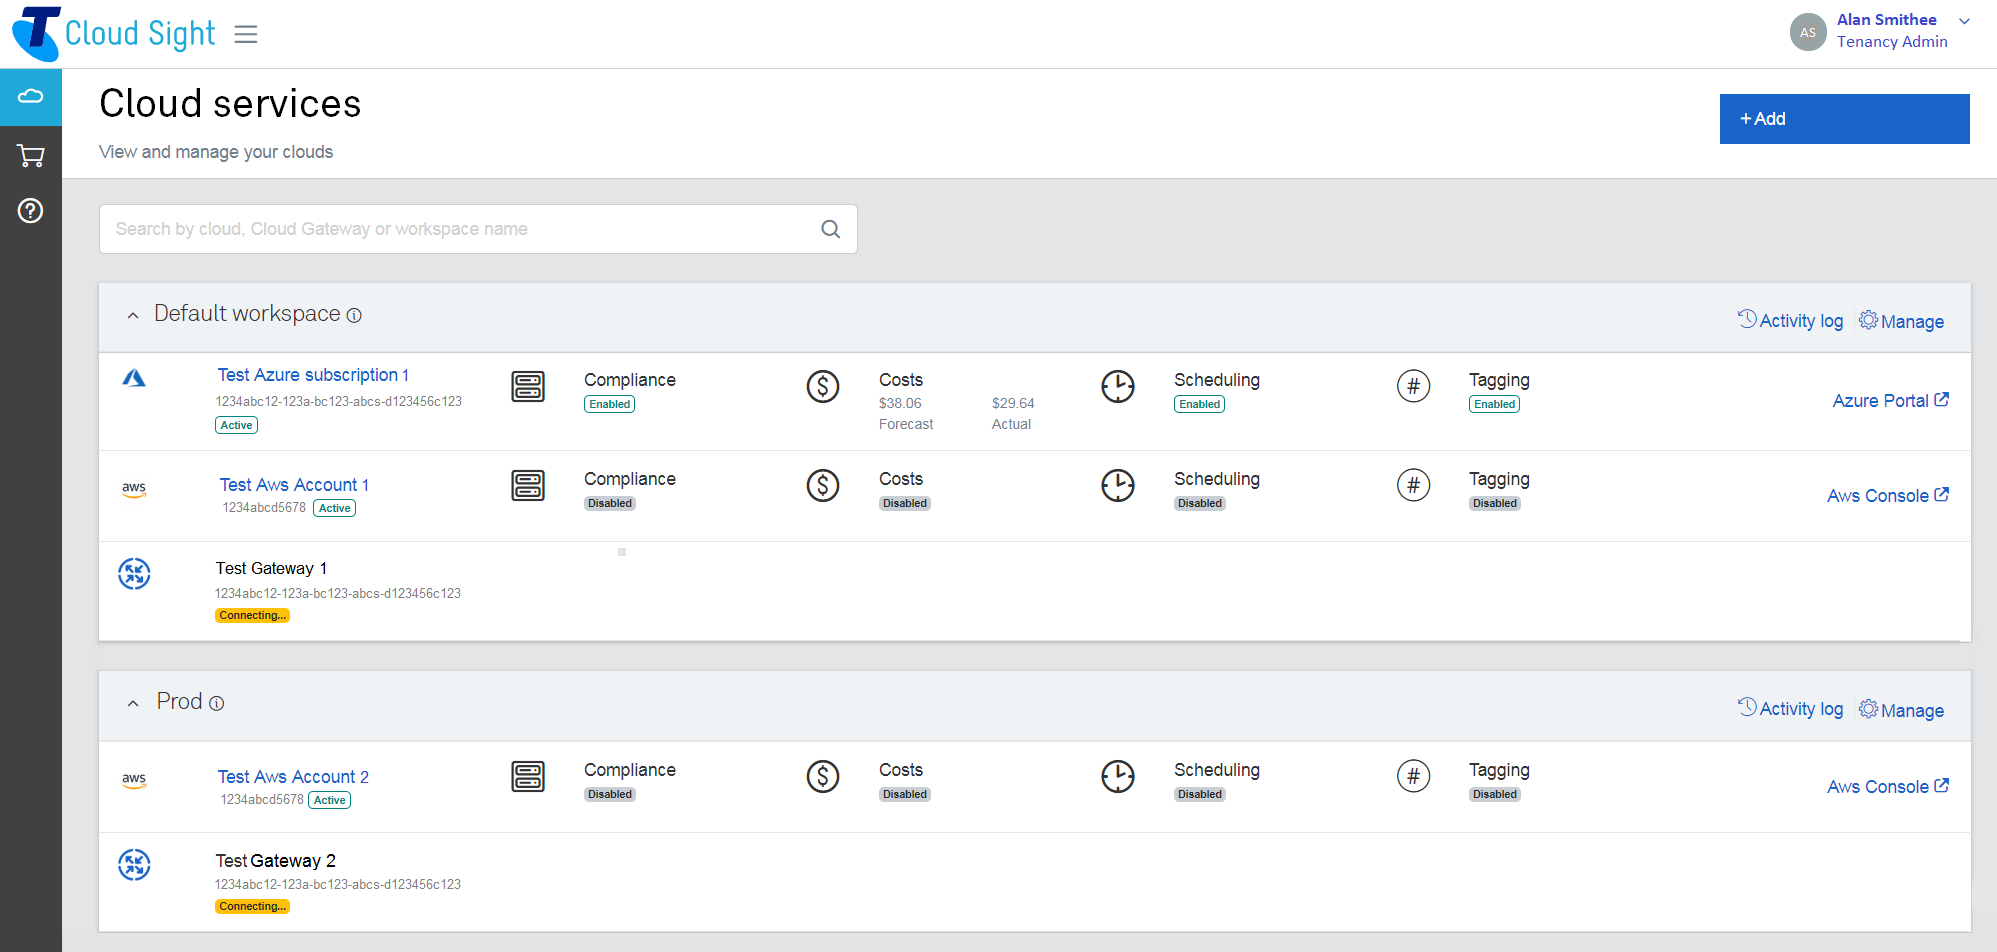Screen dimensions: 1997x952
Task: Select the Cloud services sidebar icon
Action: [30, 97]
